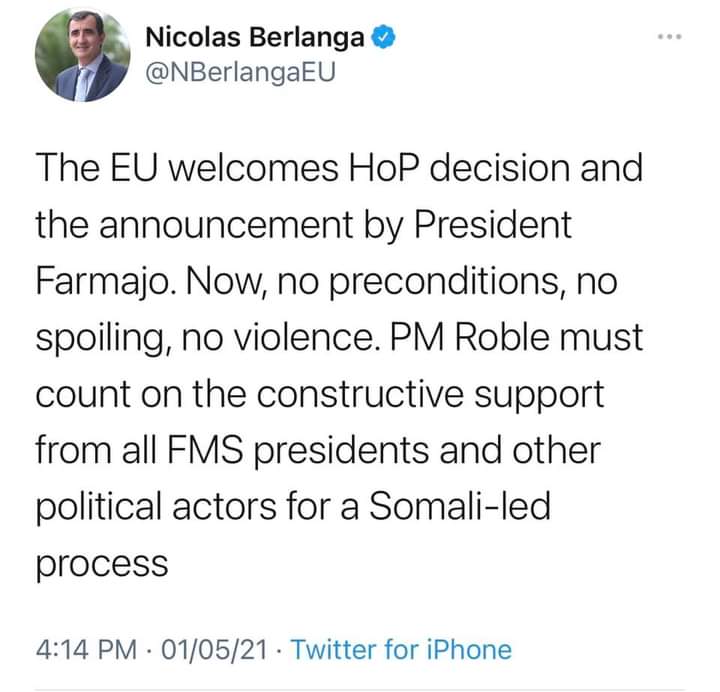
Task: Click the 01/05/21 date
Action: click(x=220, y=650)
